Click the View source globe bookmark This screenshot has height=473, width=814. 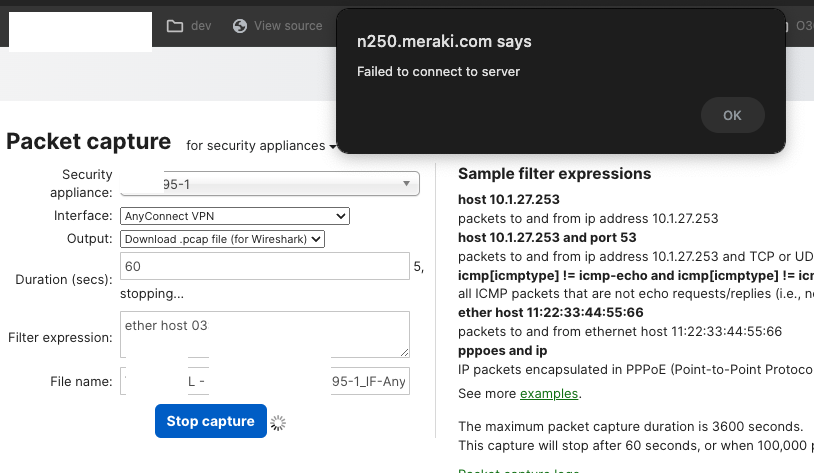[277, 26]
